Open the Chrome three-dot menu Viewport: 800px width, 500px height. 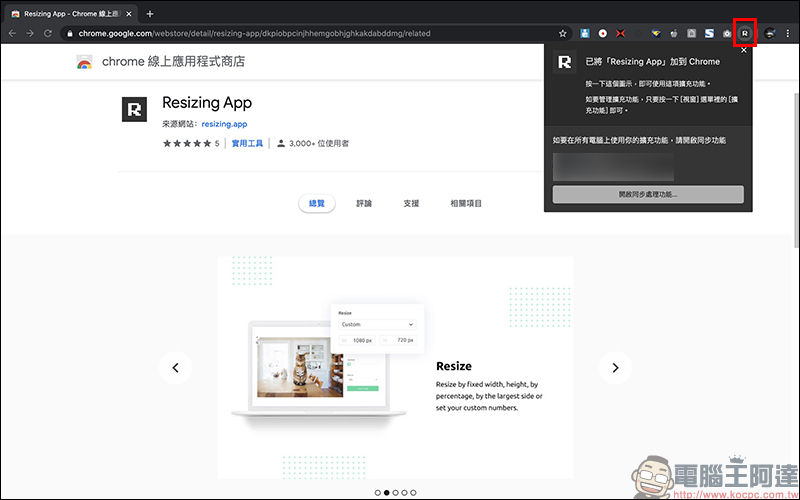coord(788,33)
